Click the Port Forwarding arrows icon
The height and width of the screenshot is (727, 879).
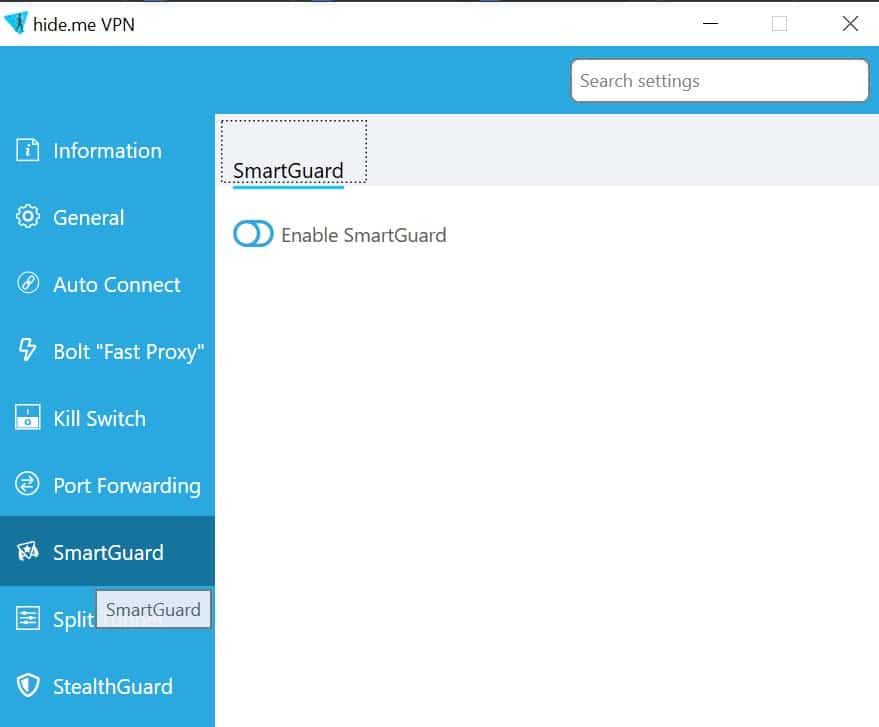pyautogui.click(x=27, y=484)
